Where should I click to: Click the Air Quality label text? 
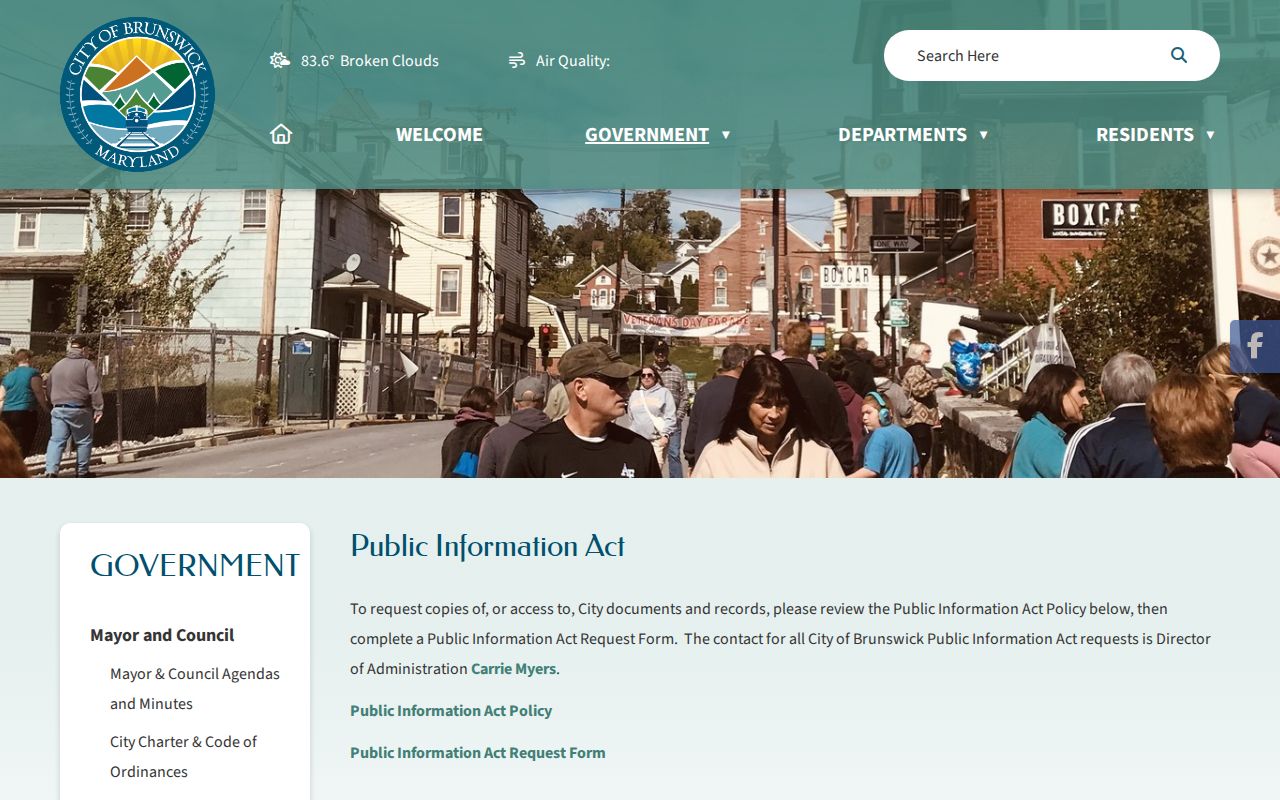573,60
